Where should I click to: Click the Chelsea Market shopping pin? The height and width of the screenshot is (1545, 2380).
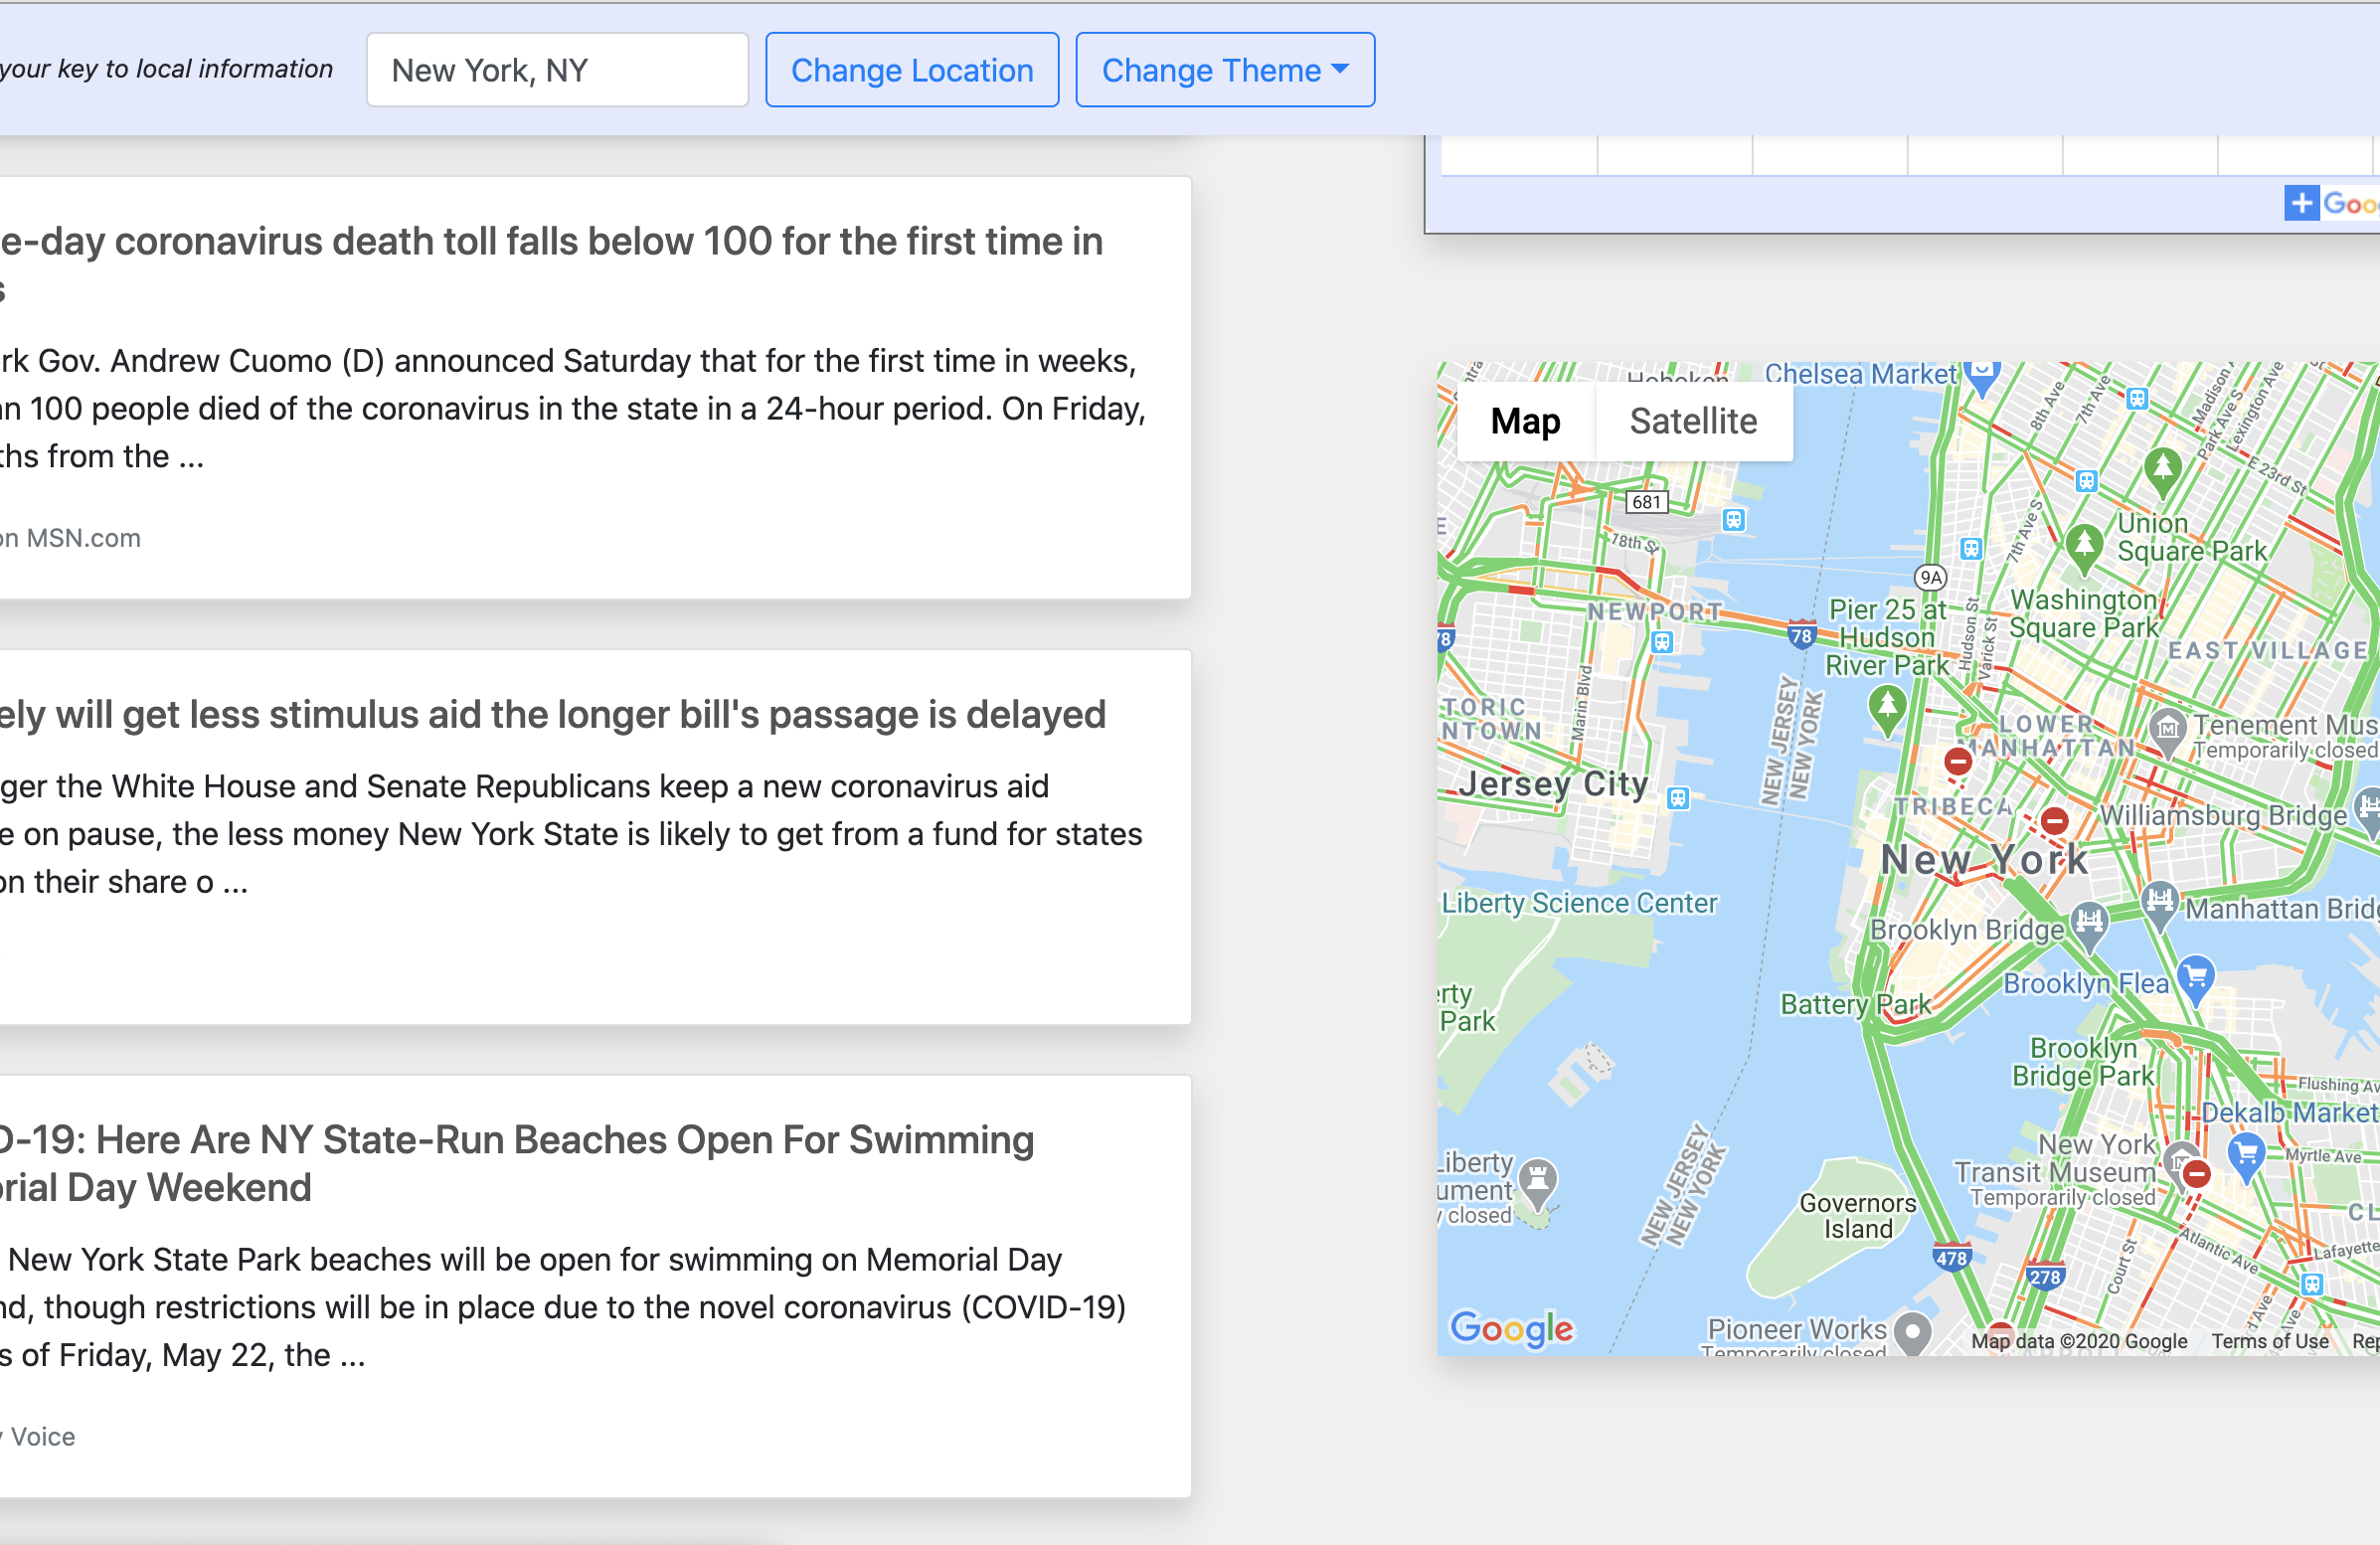click(1981, 376)
